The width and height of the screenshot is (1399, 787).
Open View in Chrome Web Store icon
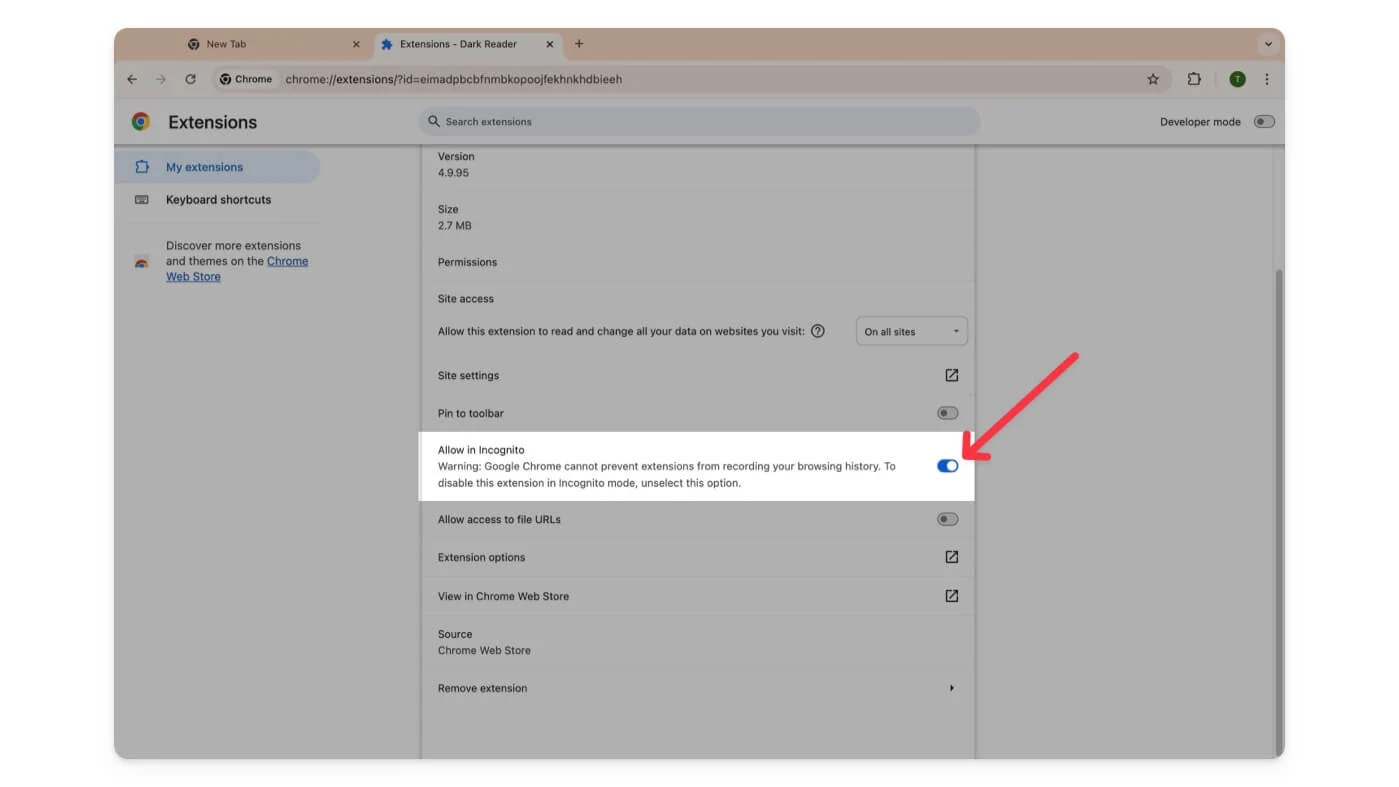tap(951, 596)
